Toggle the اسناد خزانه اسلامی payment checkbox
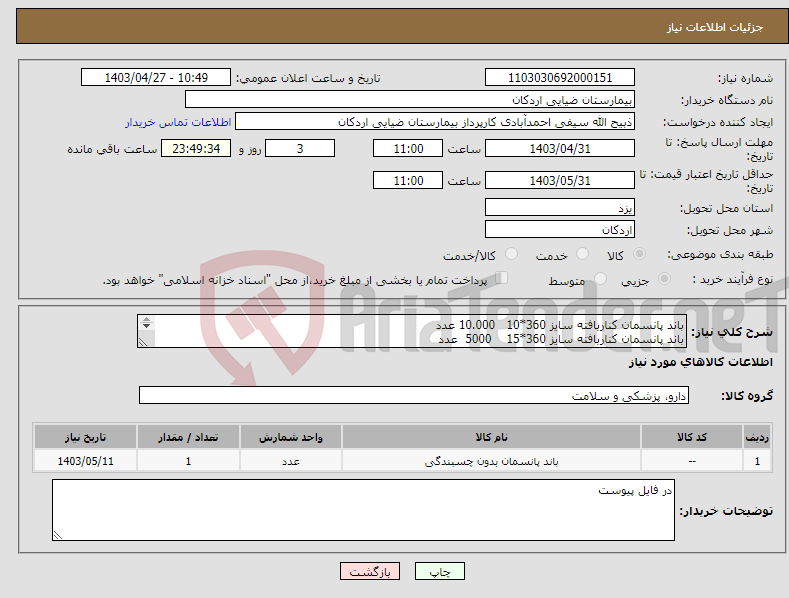This screenshot has width=789, height=598. tap(502, 278)
